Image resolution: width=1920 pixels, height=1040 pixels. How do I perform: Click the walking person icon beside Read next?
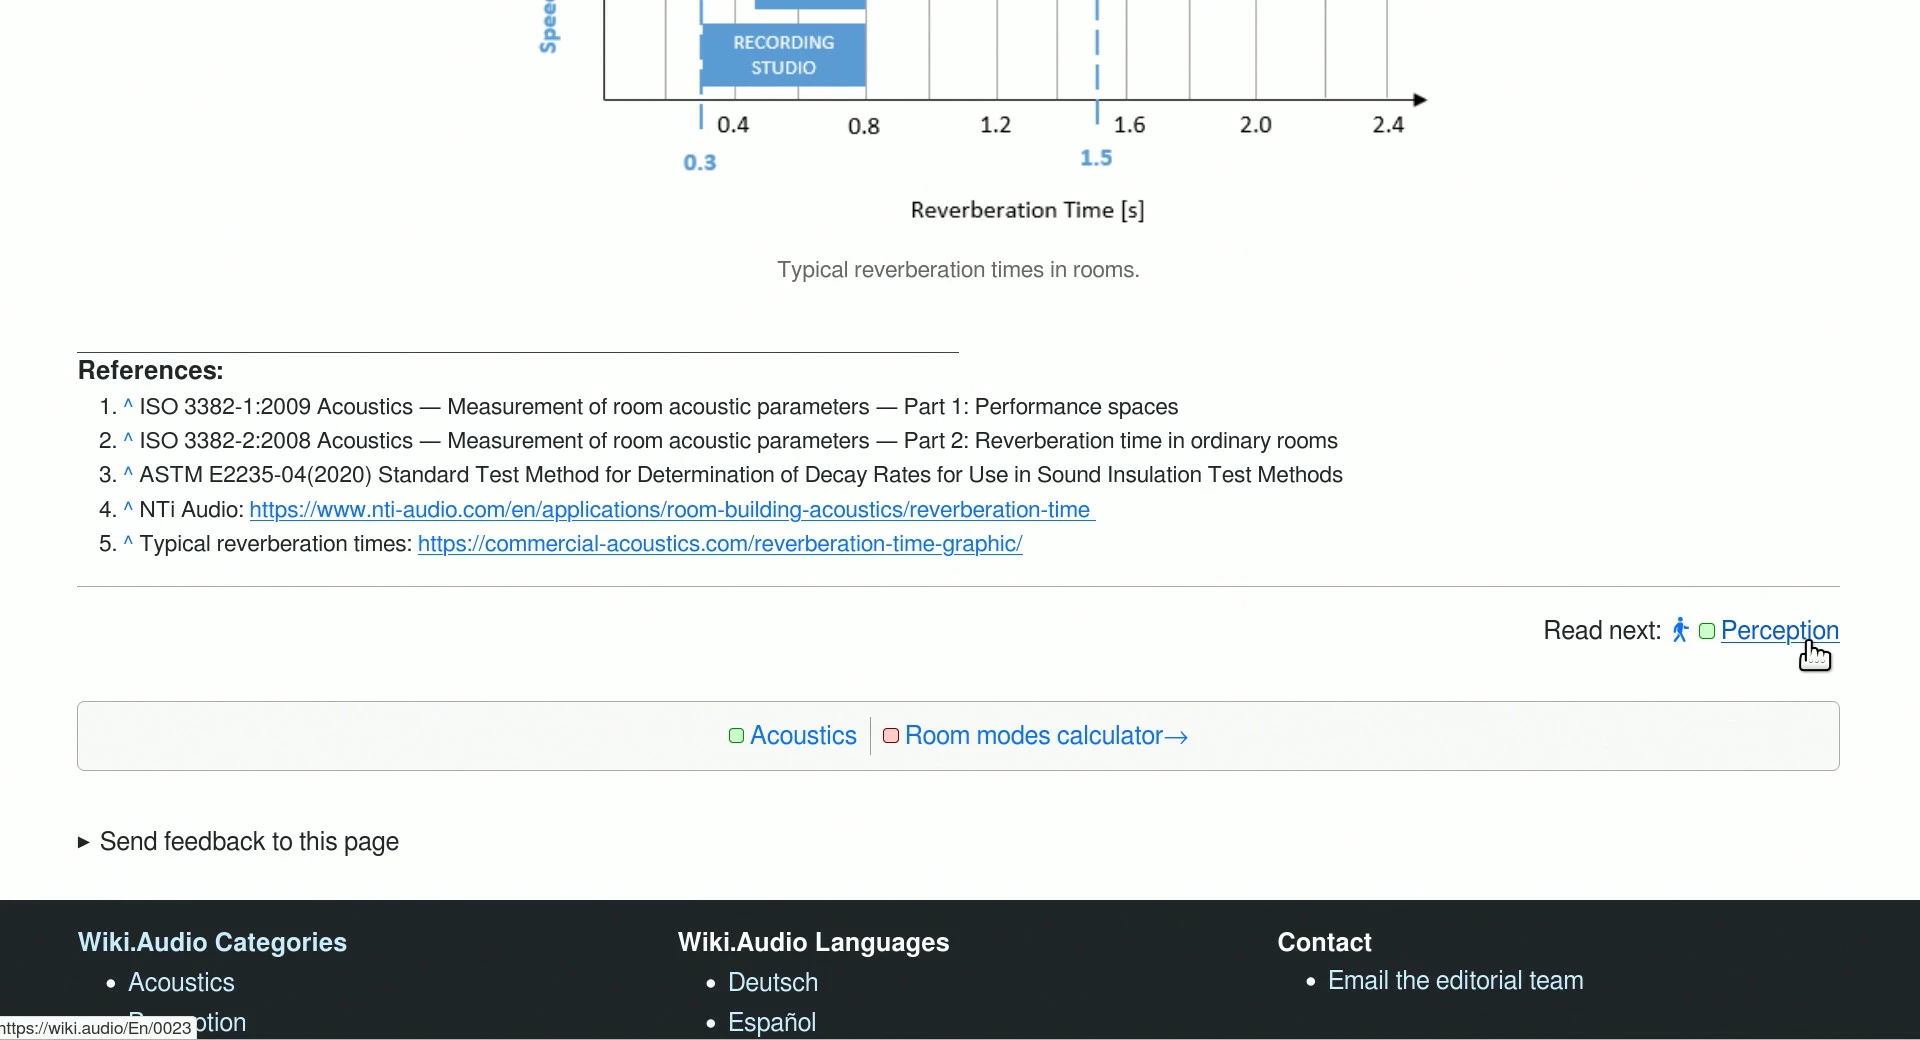pos(1680,630)
